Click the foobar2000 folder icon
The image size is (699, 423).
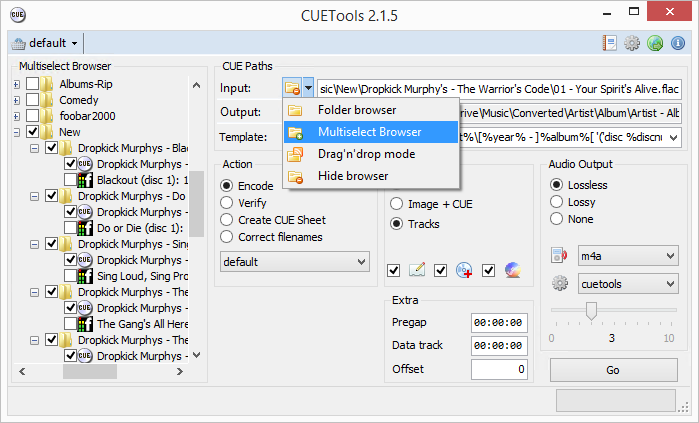[x=47, y=116]
